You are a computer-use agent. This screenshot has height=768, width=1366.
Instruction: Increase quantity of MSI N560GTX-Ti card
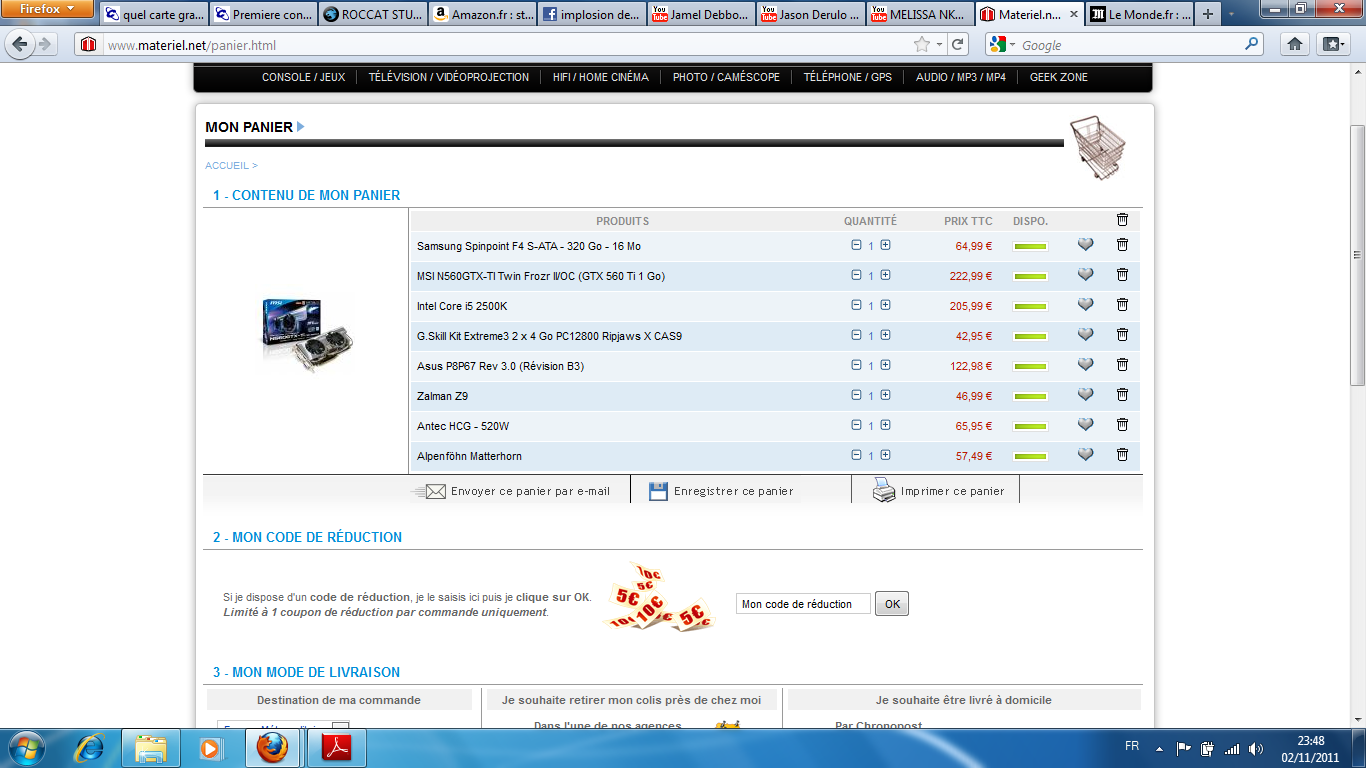(x=886, y=275)
